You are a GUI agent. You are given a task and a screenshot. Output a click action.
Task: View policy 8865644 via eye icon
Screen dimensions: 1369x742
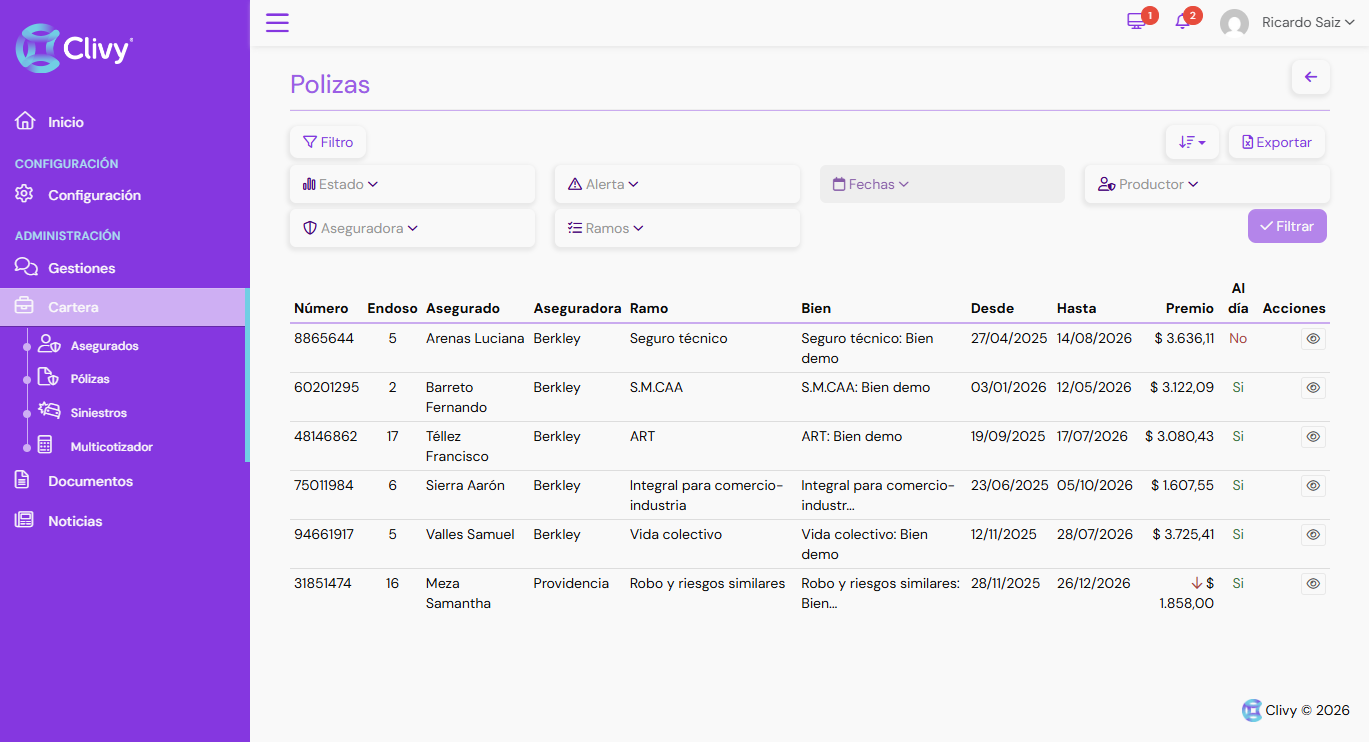tap(1313, 339)
